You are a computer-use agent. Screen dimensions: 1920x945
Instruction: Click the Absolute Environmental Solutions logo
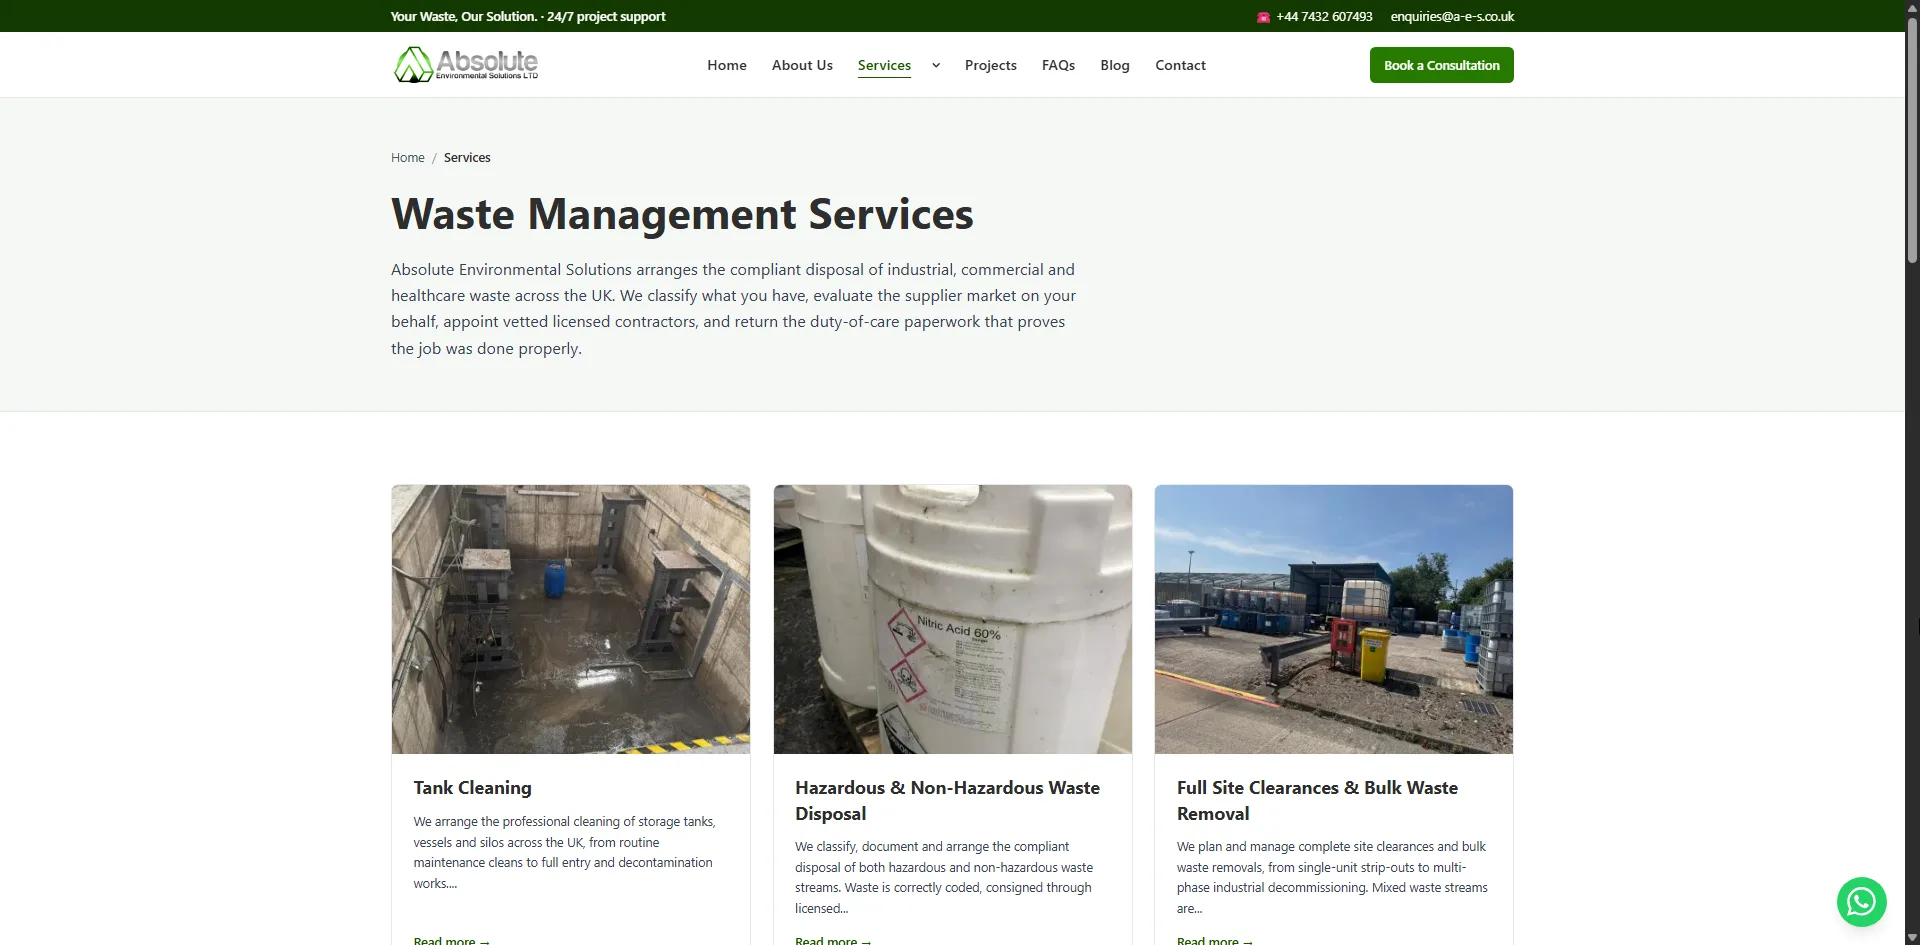click(x=466, y=65)
